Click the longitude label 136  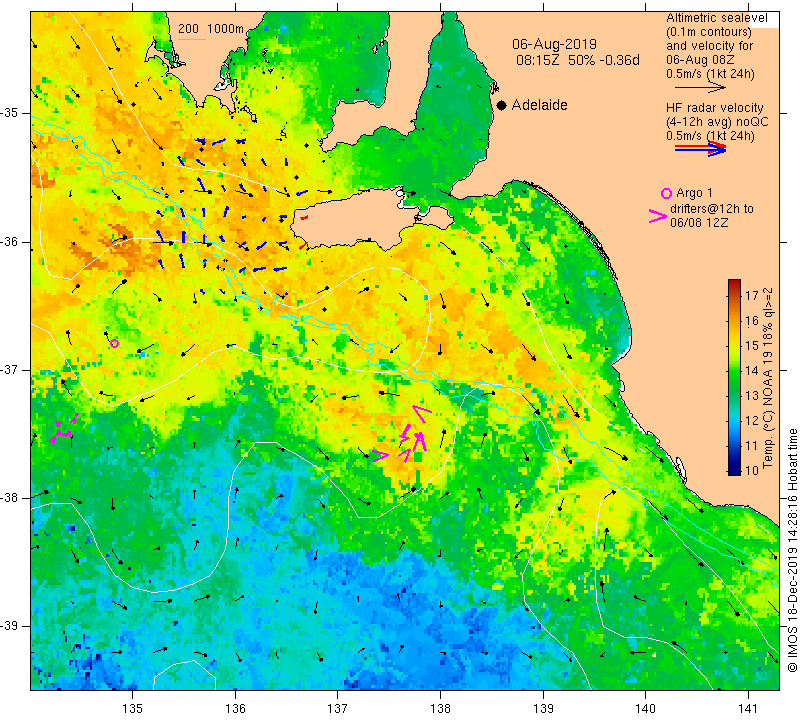[x=235, y=709]
